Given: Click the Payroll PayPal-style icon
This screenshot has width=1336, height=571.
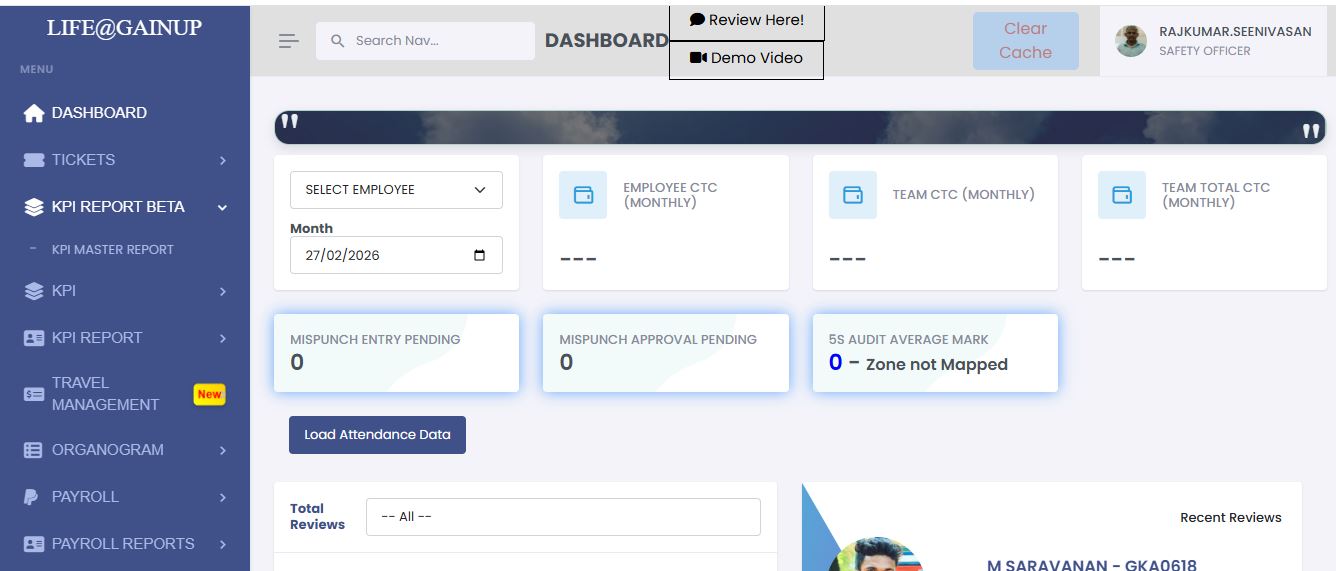Looking at the screenshot, I should tap(32, 497).
